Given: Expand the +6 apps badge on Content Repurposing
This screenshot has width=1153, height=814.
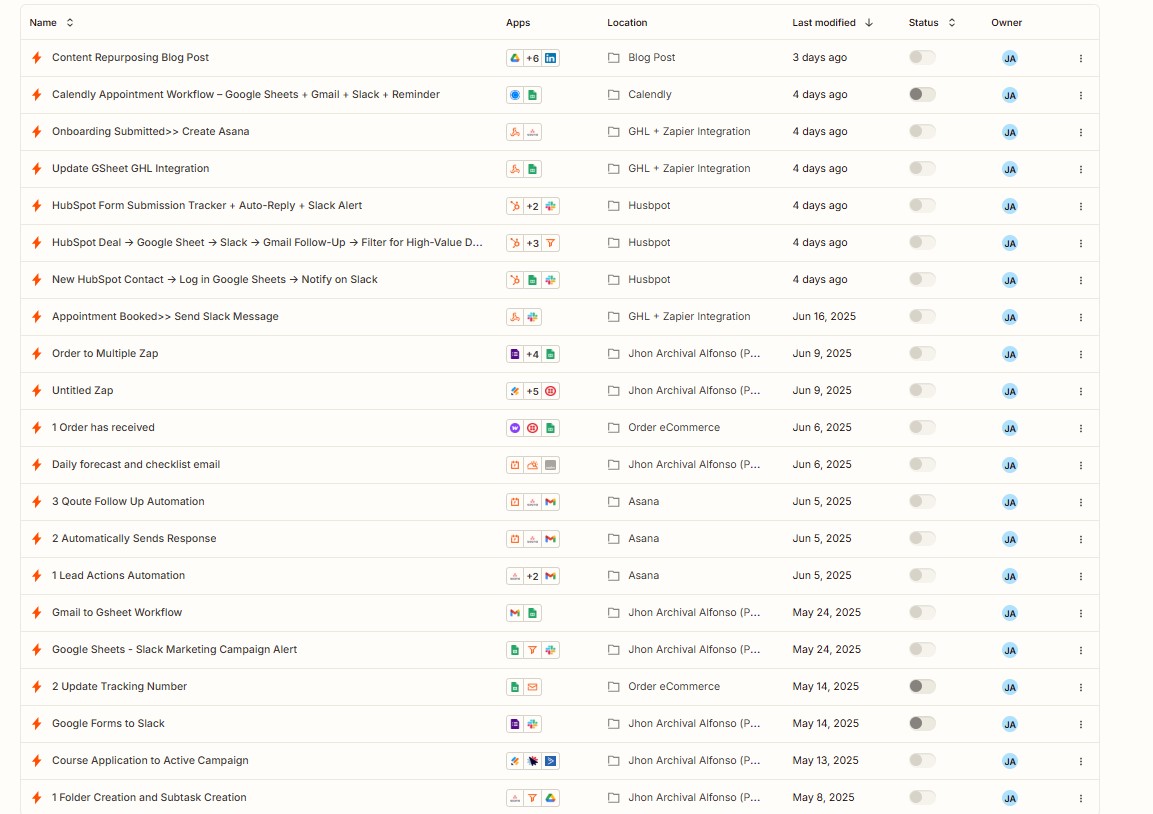Looking at the screenshot, I should [533, 58].
